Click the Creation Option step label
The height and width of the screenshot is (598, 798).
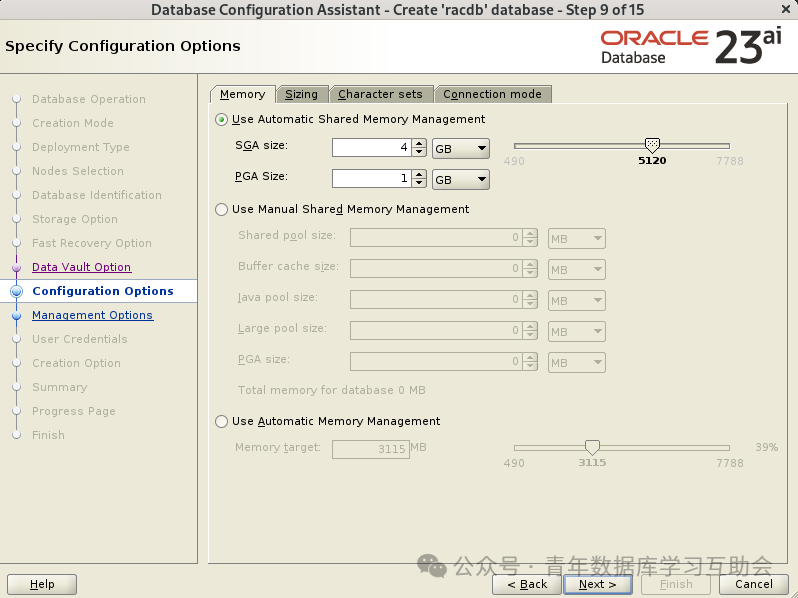pyautogui.click(x=76, y=363)
